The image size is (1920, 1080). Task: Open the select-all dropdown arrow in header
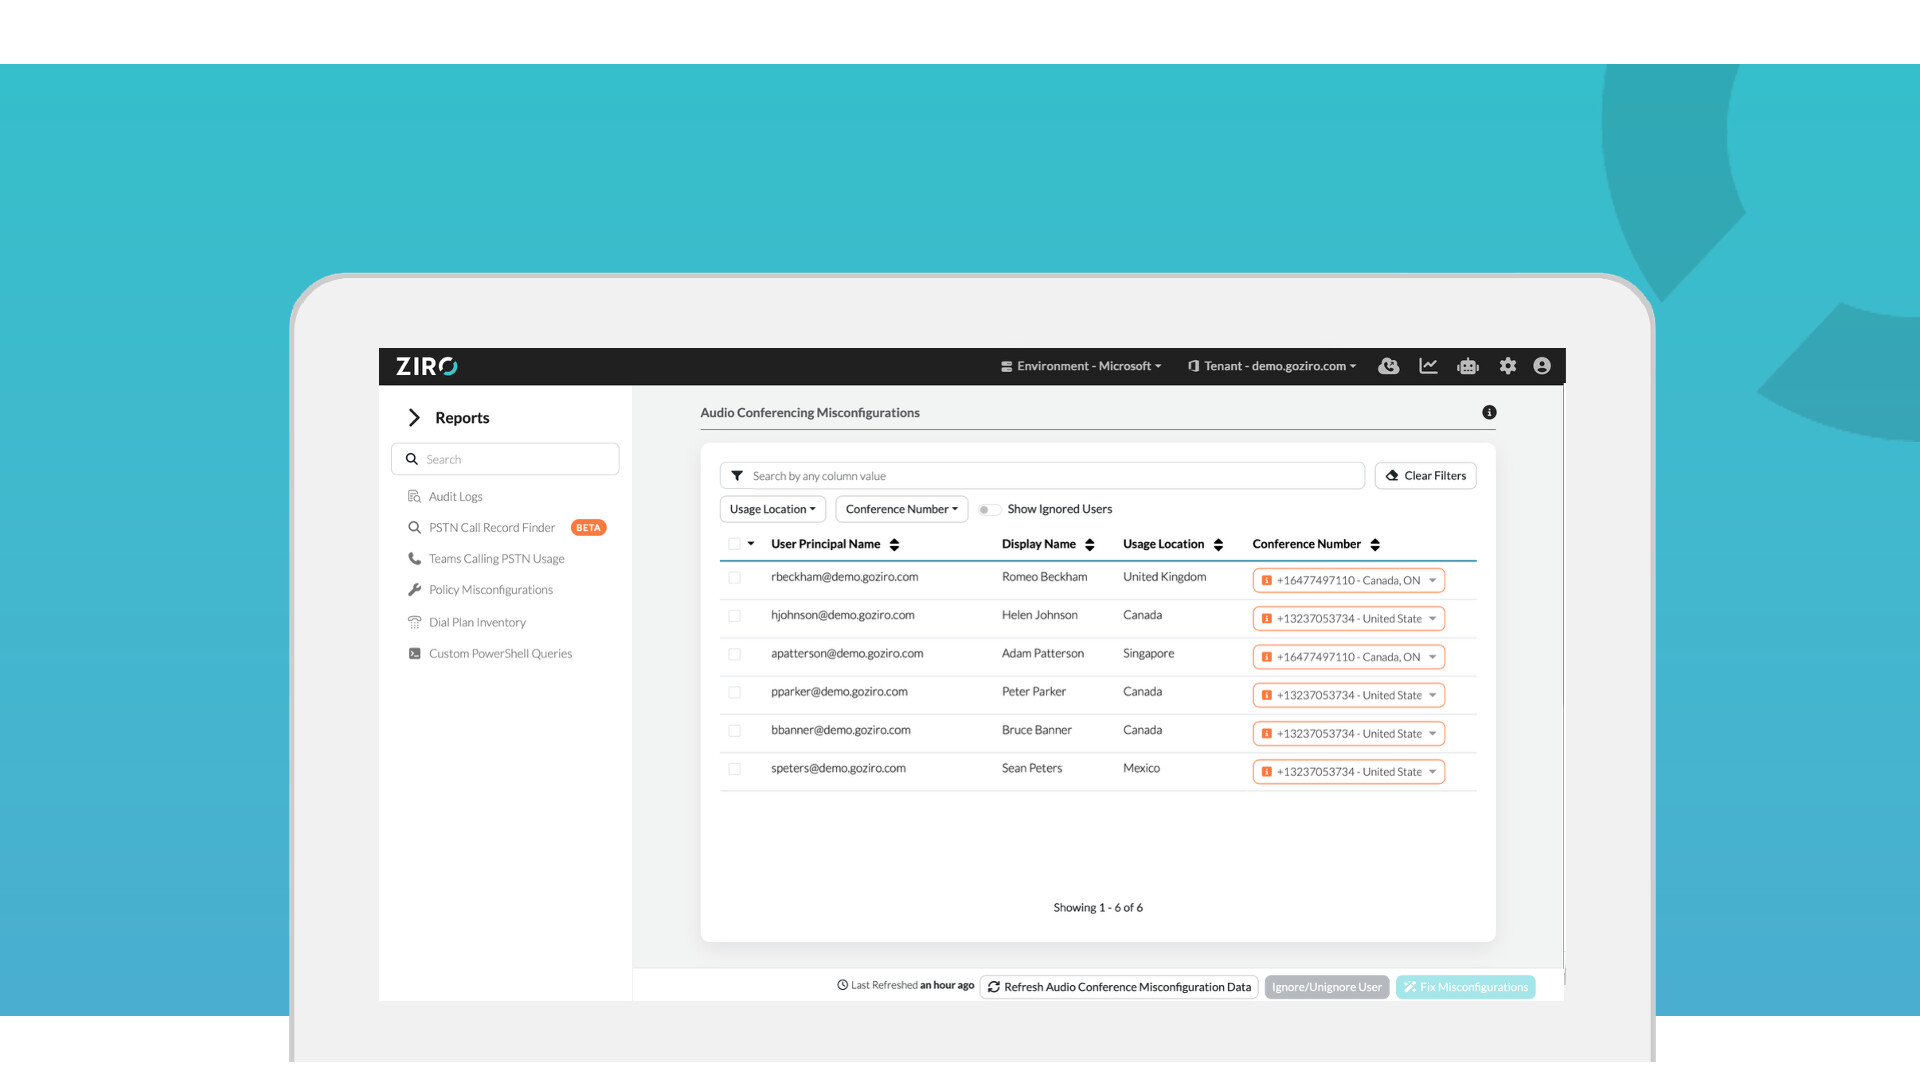(751, 544)
